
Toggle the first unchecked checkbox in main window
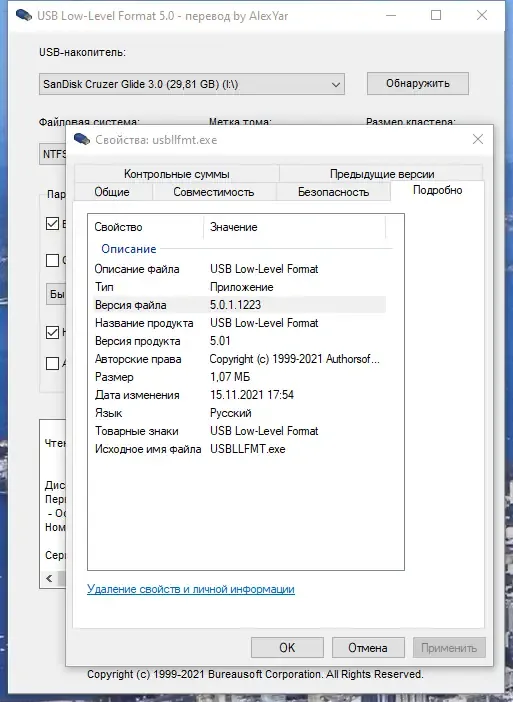[52, 260]
